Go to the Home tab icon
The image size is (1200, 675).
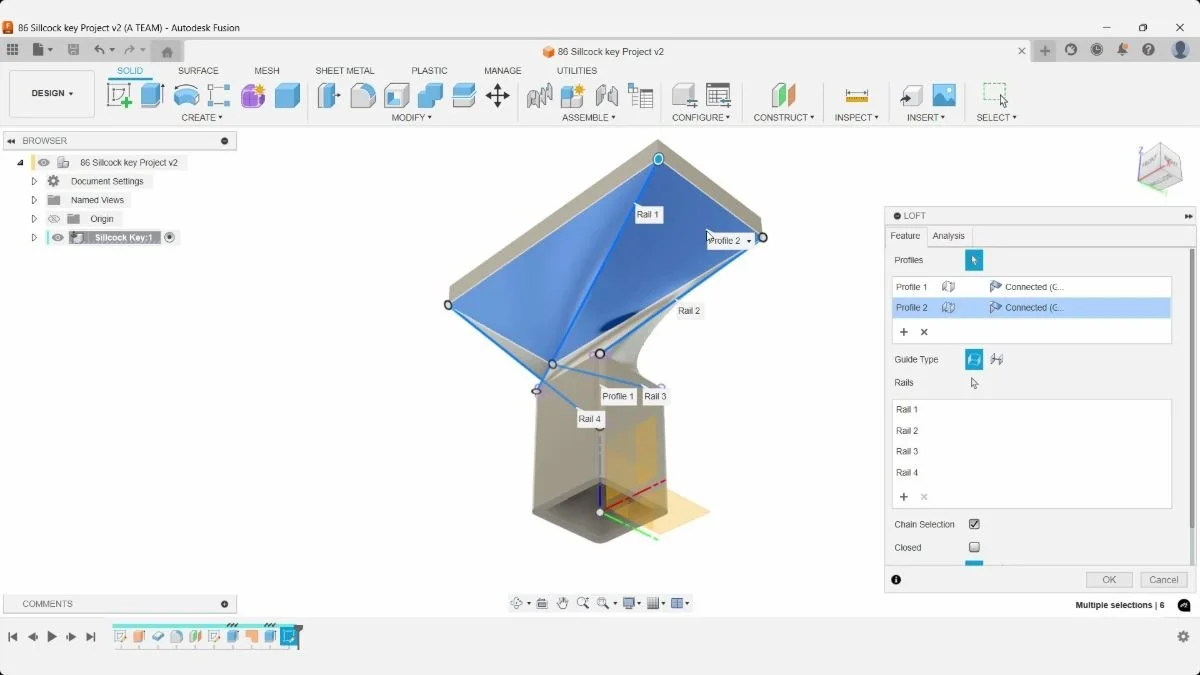coord(167,51)
